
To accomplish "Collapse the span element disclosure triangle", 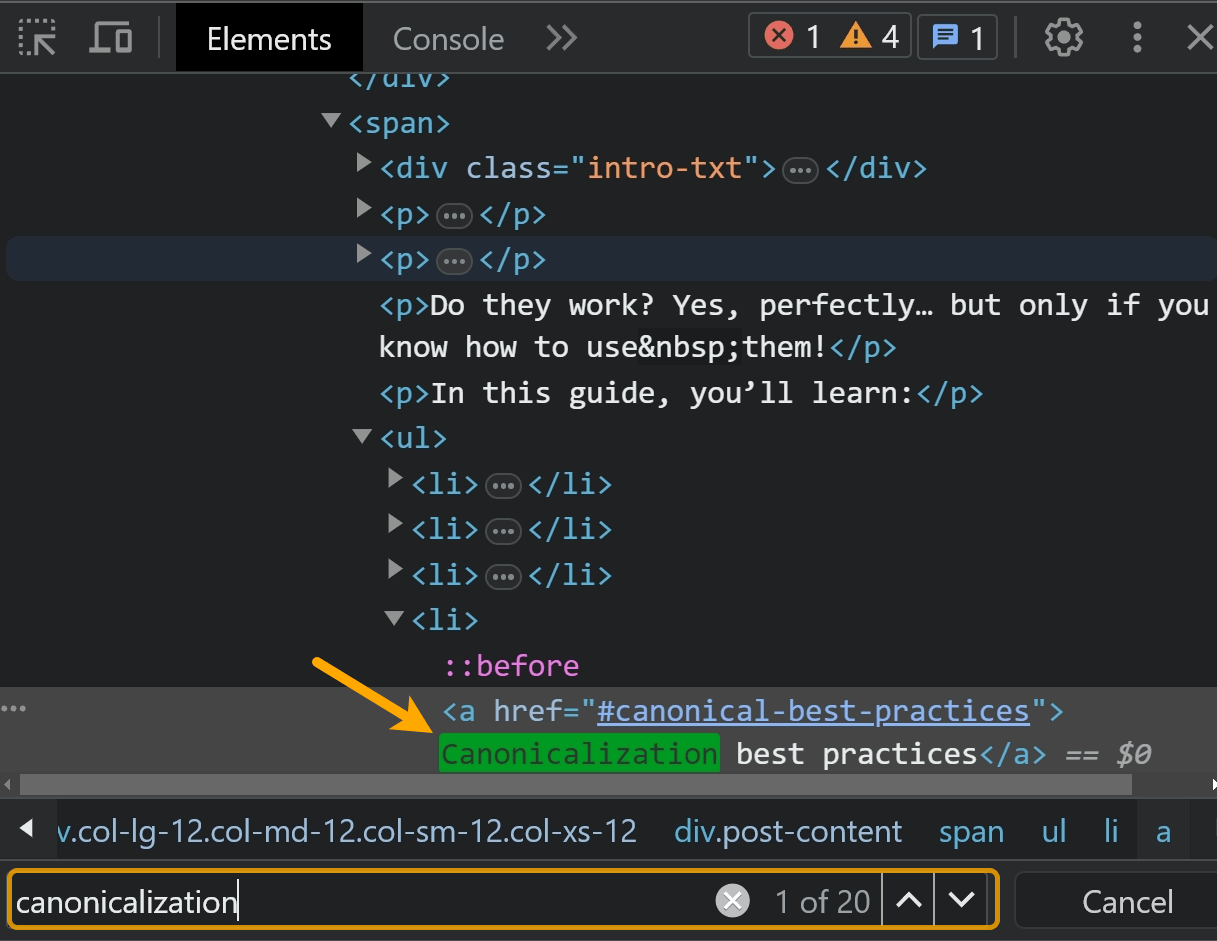I will [330, 120].
